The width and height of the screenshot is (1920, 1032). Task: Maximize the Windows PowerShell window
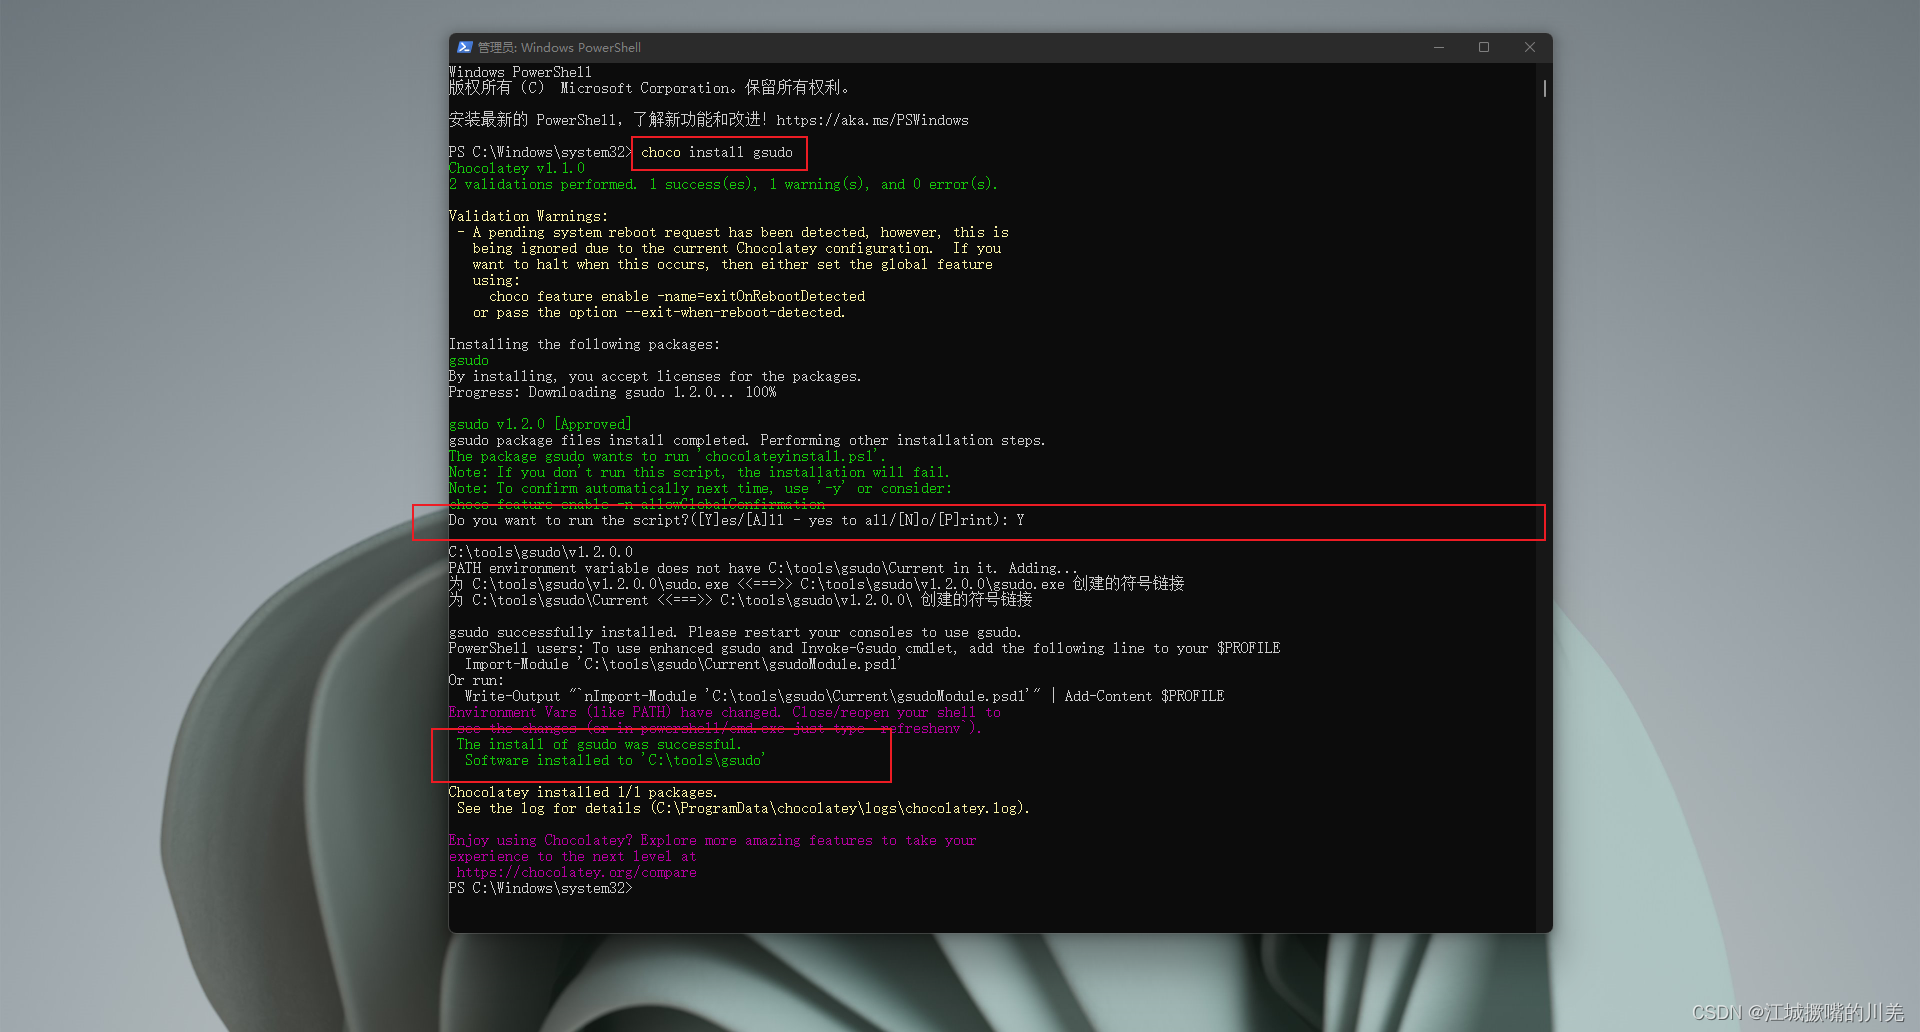click(1484, 47)
